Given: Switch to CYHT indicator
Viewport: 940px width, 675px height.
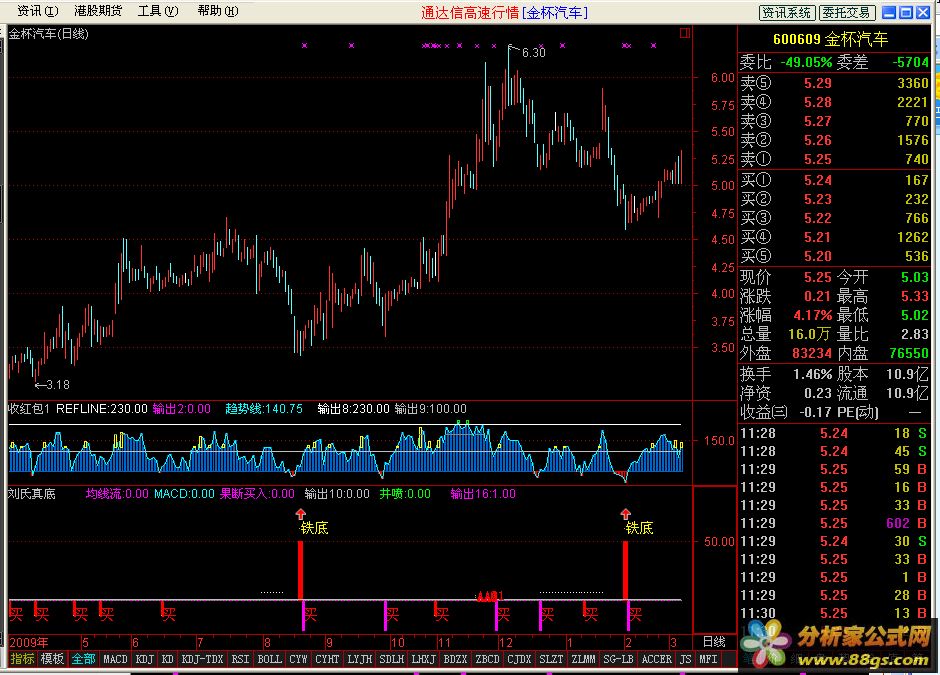Looking at the screenshot, I should (x=327, y=659).
